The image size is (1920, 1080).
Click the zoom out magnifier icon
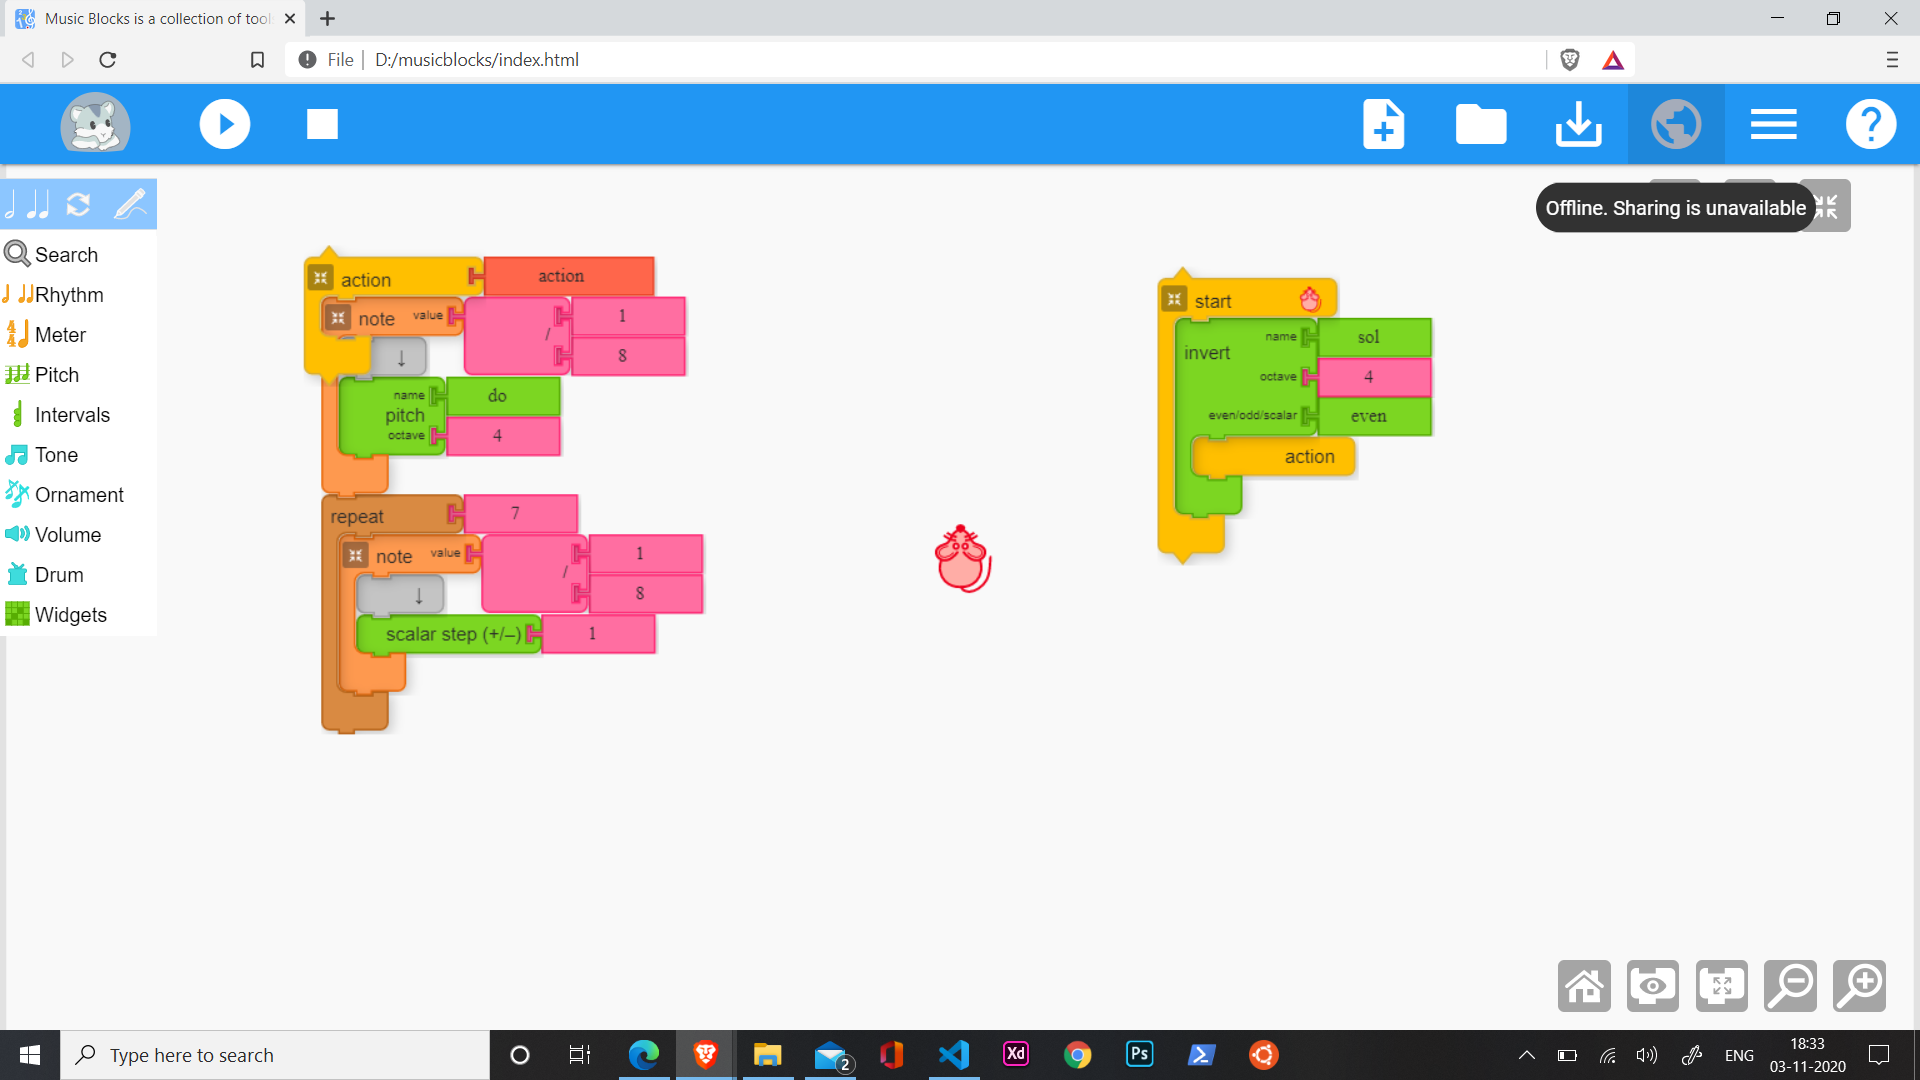tap(1790, 986)
